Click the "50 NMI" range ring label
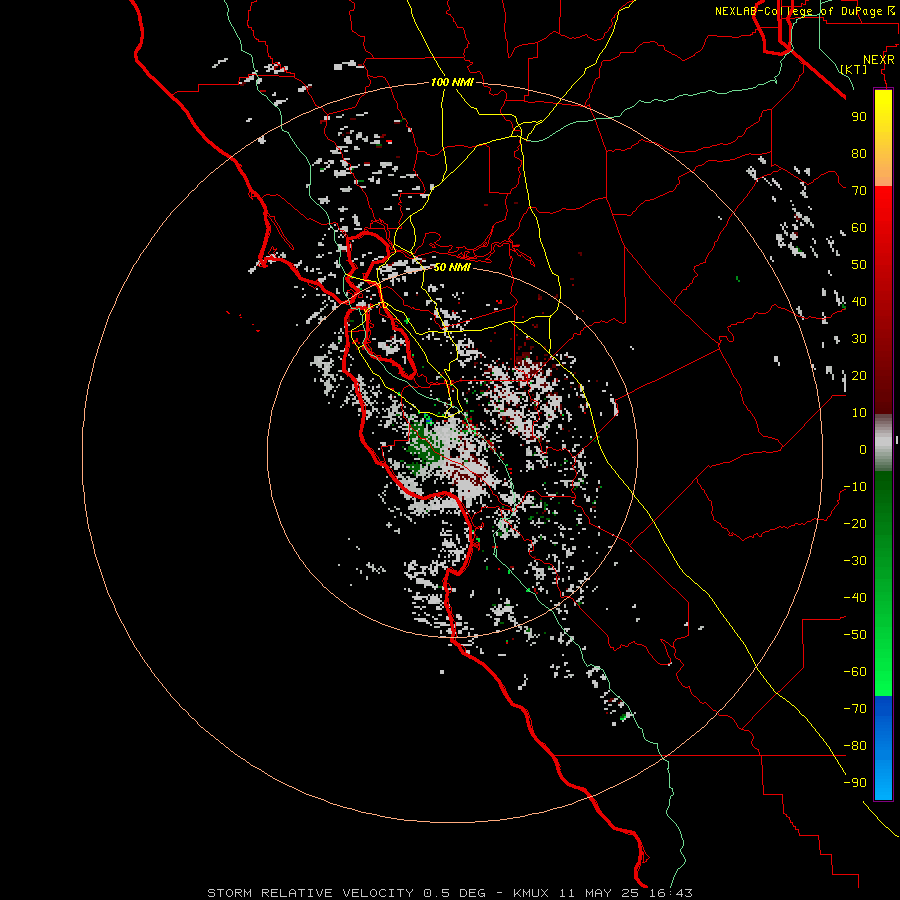The height and width of the screenshot is (900, 900). pos(452,267)
